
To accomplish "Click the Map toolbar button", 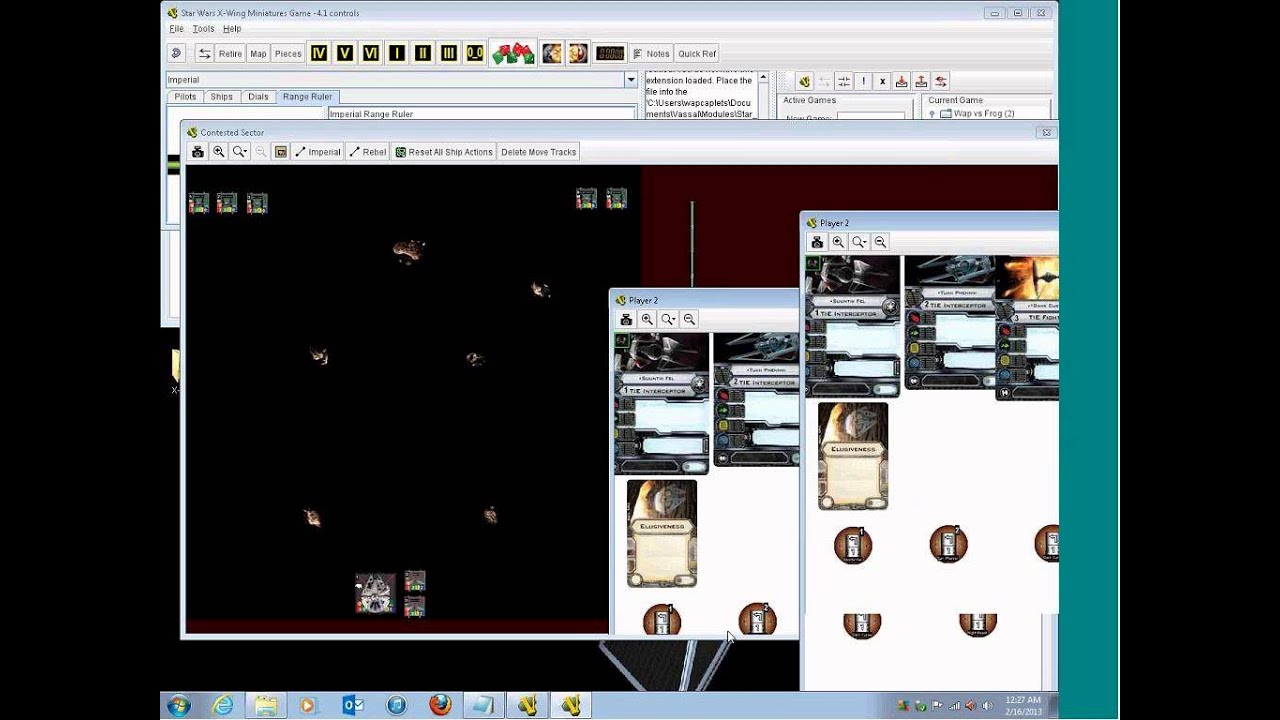I will click(258, 54).
